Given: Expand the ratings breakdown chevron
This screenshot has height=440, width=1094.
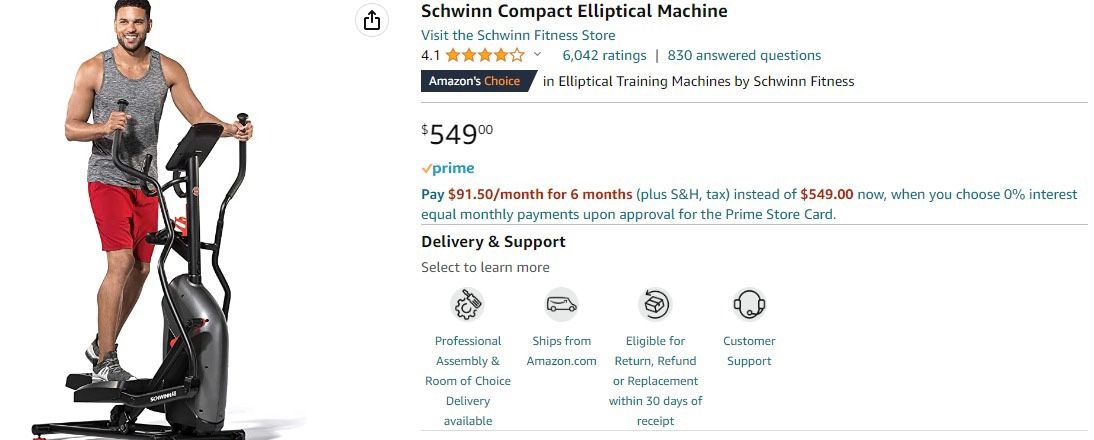Looking at the screenshot, I should [537, 55].
